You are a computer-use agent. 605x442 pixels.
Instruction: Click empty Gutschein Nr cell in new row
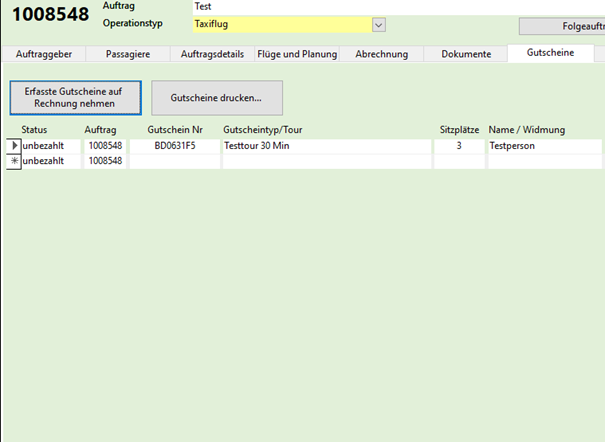point(177,161)
